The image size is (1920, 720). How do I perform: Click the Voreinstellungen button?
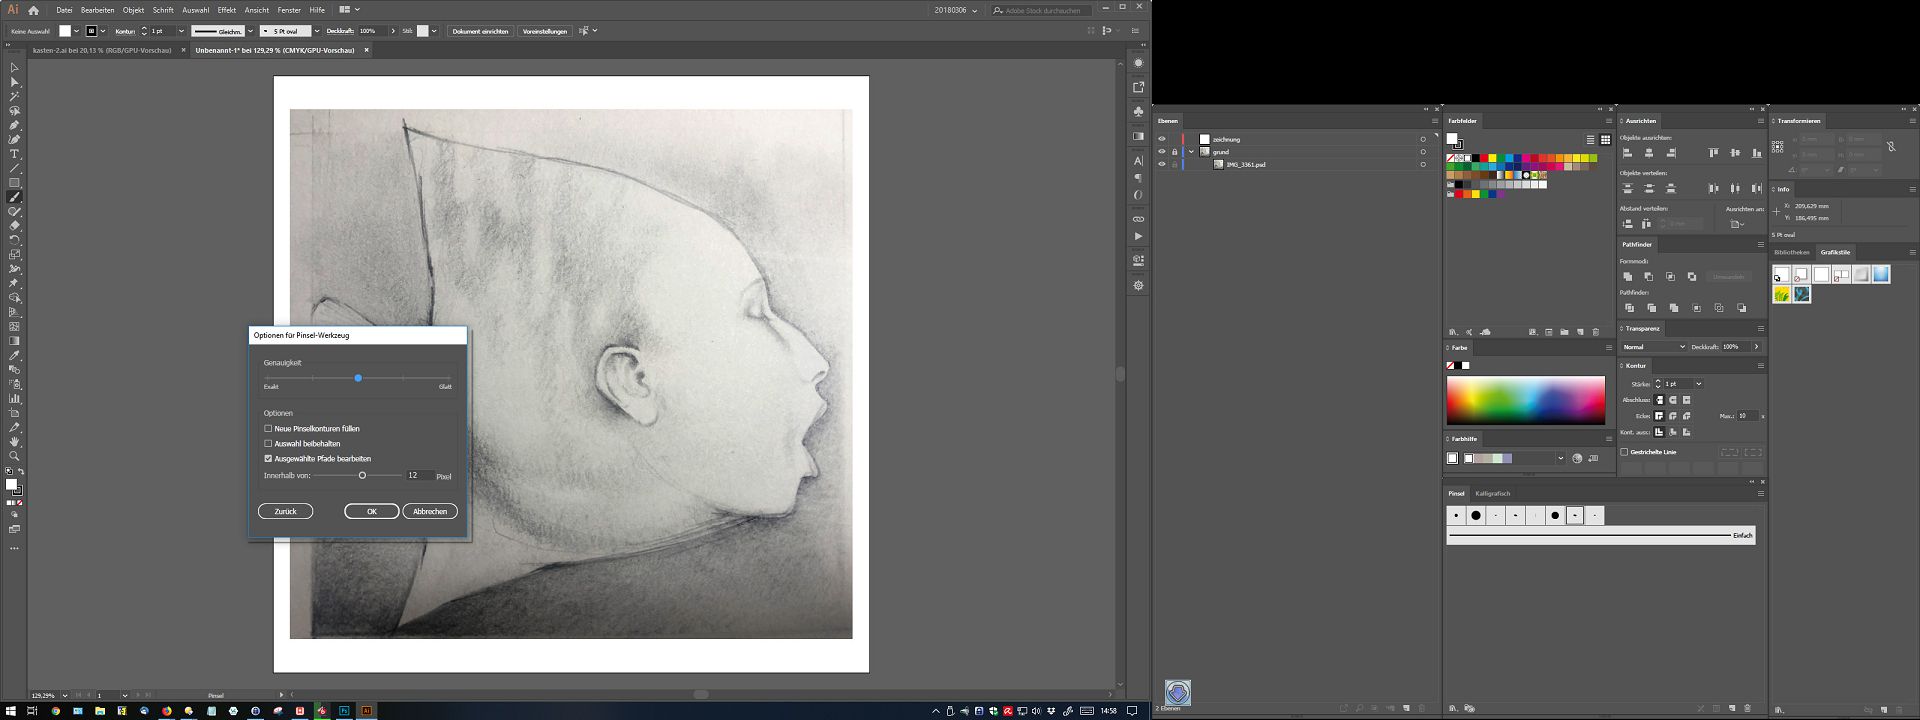[x=545, y=31]
